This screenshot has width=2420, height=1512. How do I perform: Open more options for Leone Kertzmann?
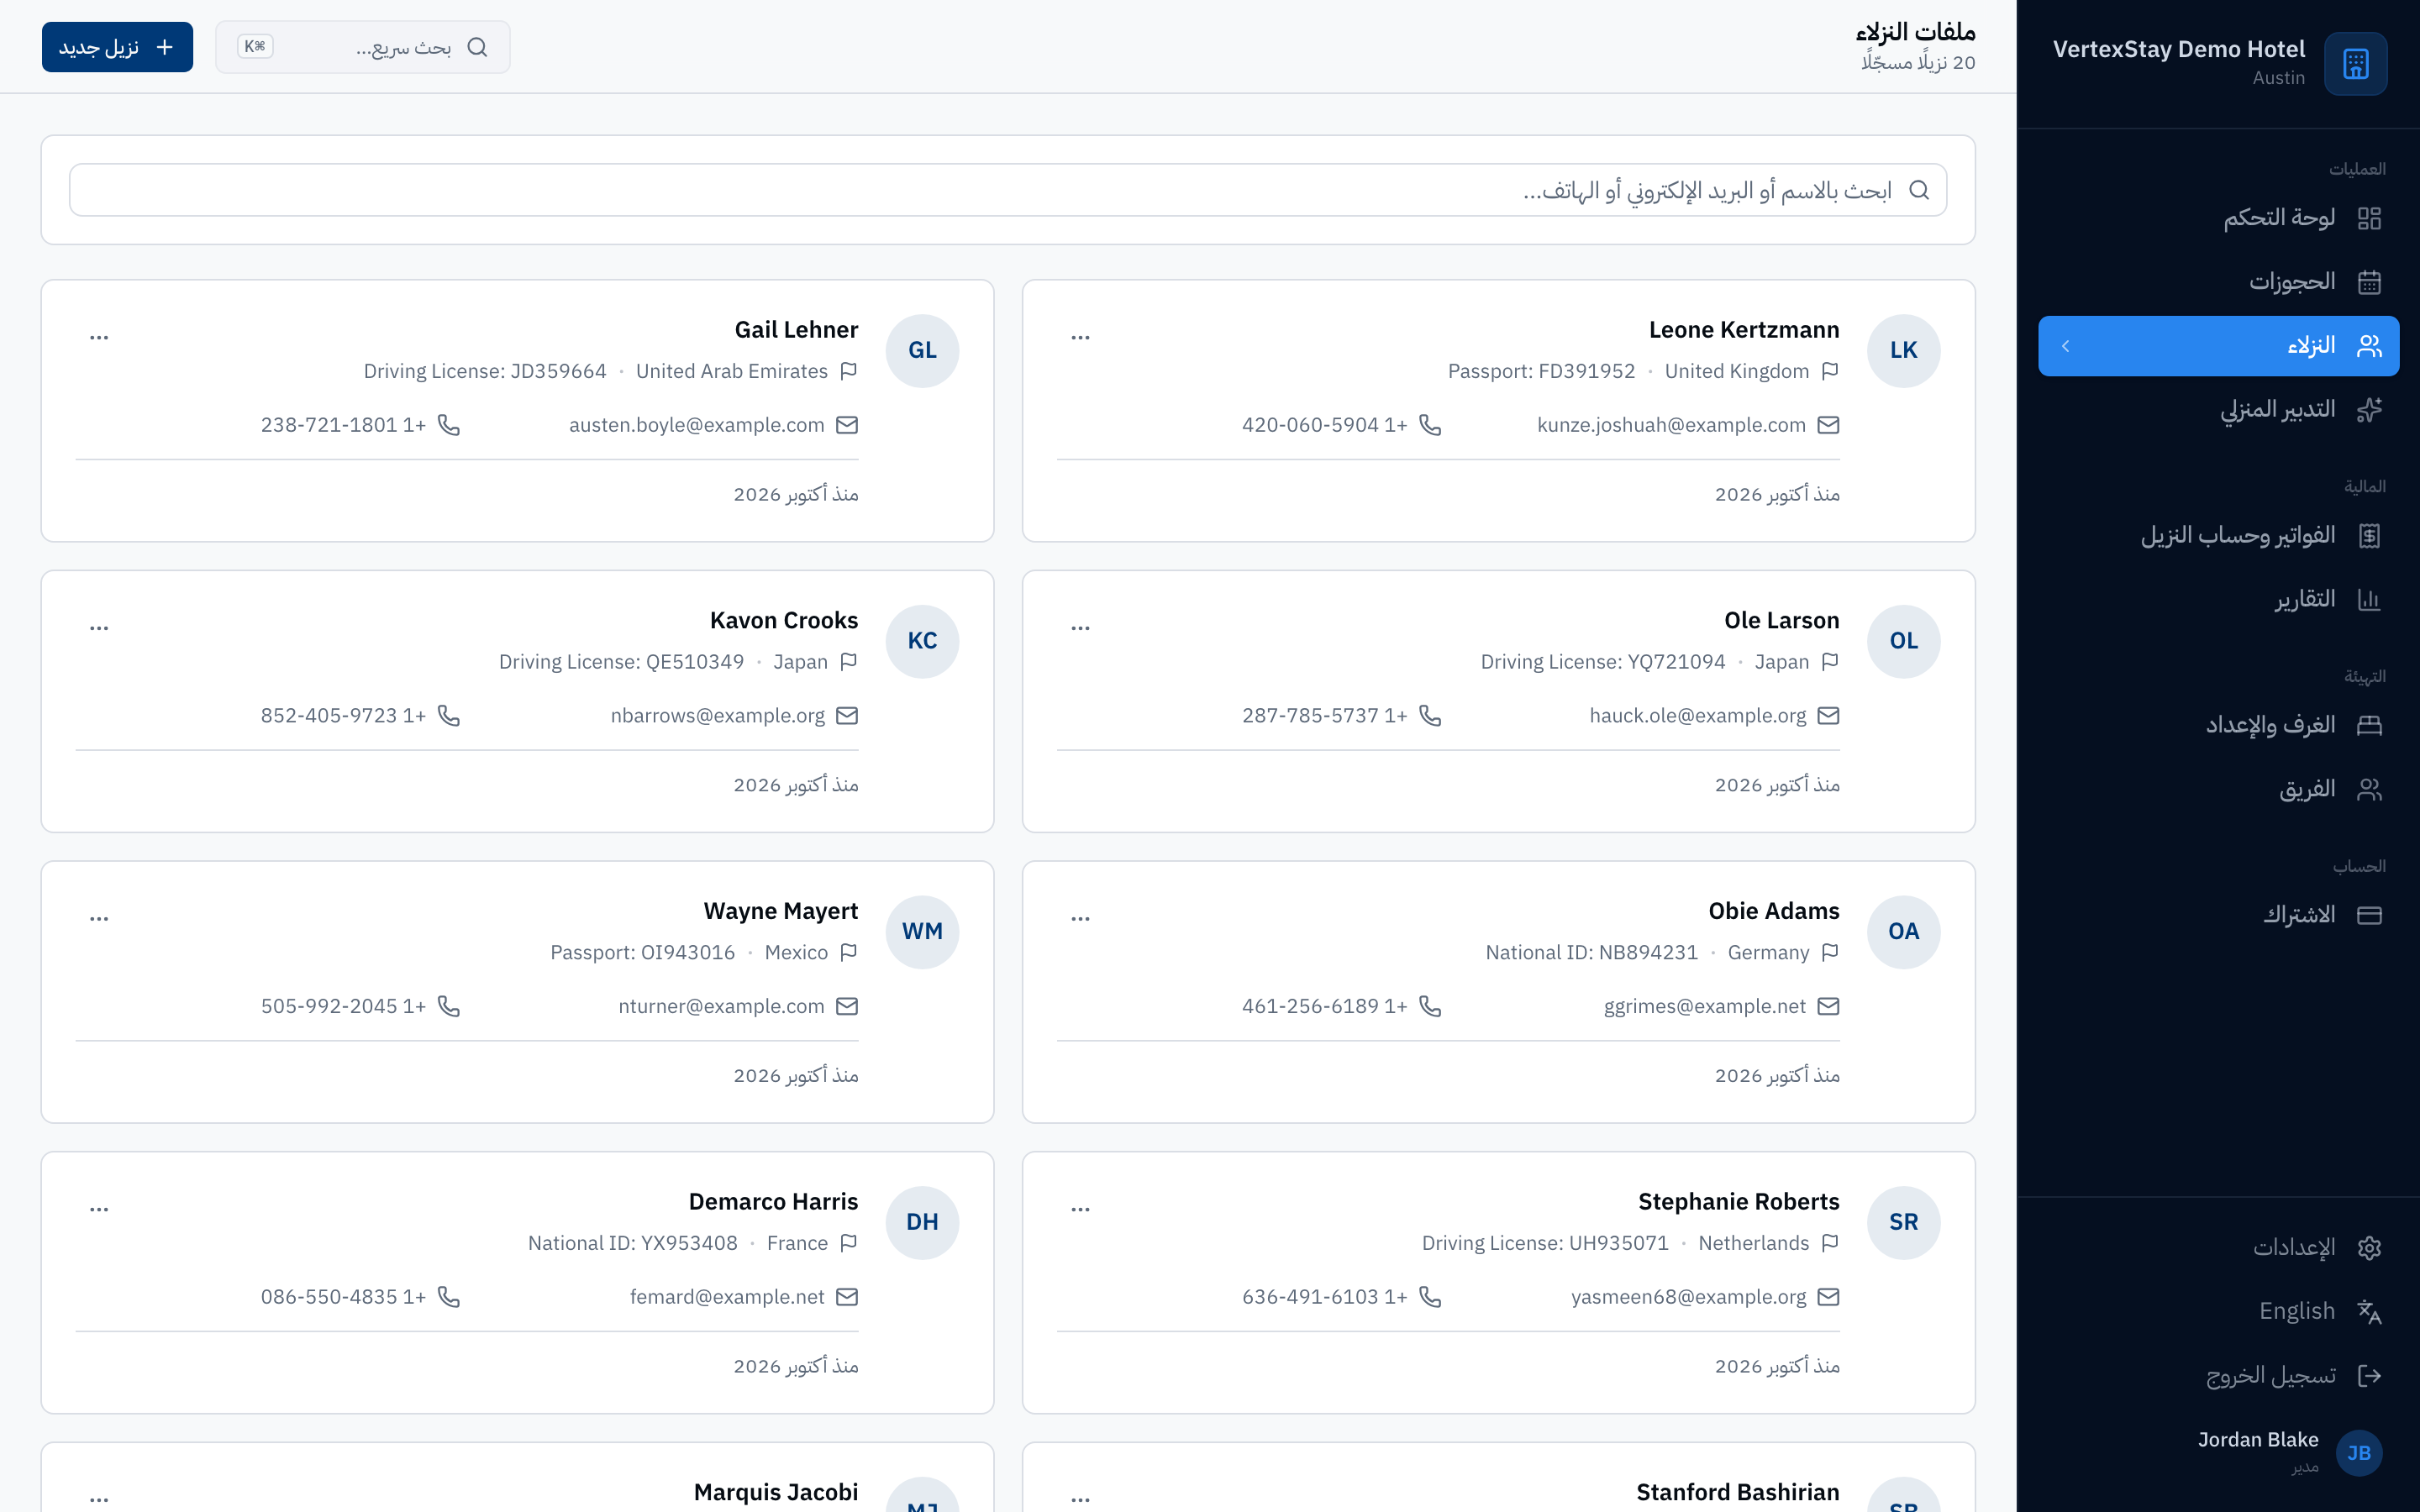(1080, 337)
